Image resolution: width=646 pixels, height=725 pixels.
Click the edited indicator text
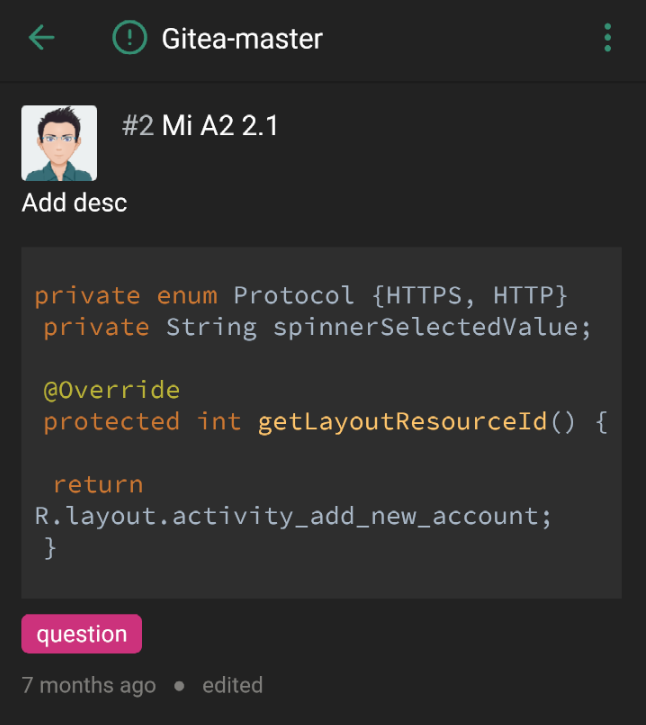233,685
